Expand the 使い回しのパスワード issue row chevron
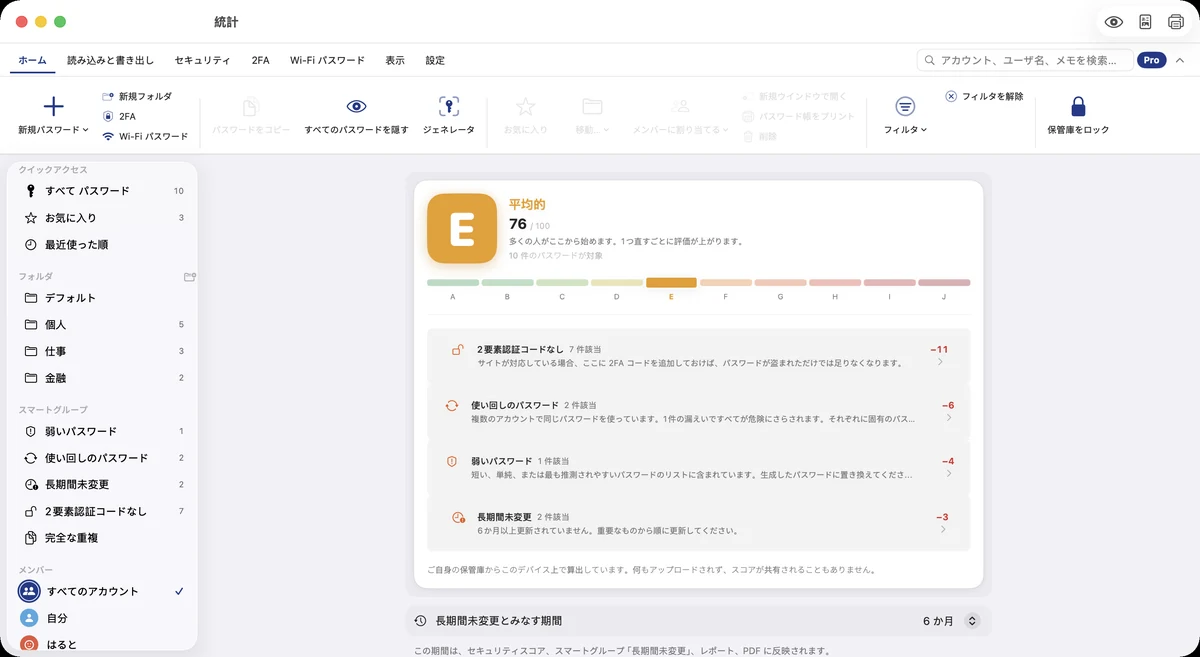 point(948,418)
